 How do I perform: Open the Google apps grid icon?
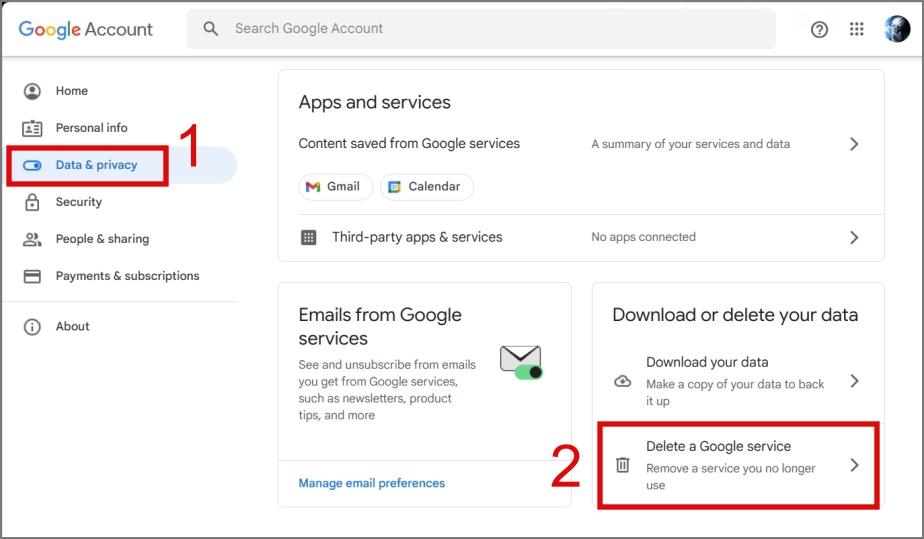click(856, 29)
